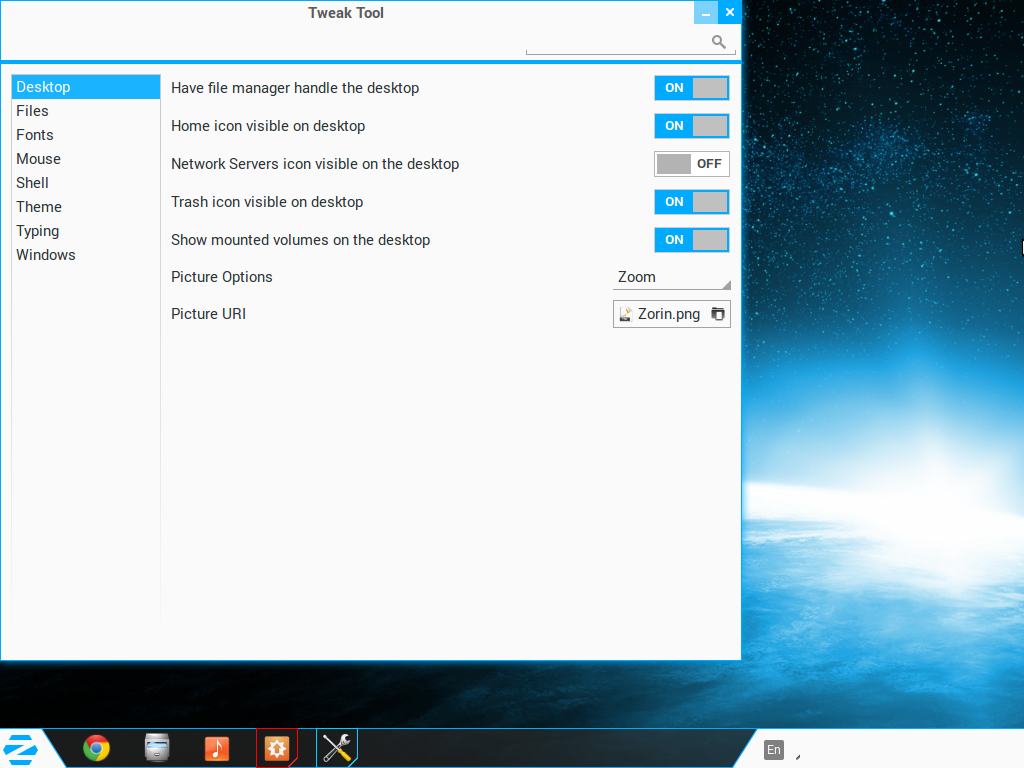Click the Picture Options label
The image size is (1024, 768).
tap(221, 277)
